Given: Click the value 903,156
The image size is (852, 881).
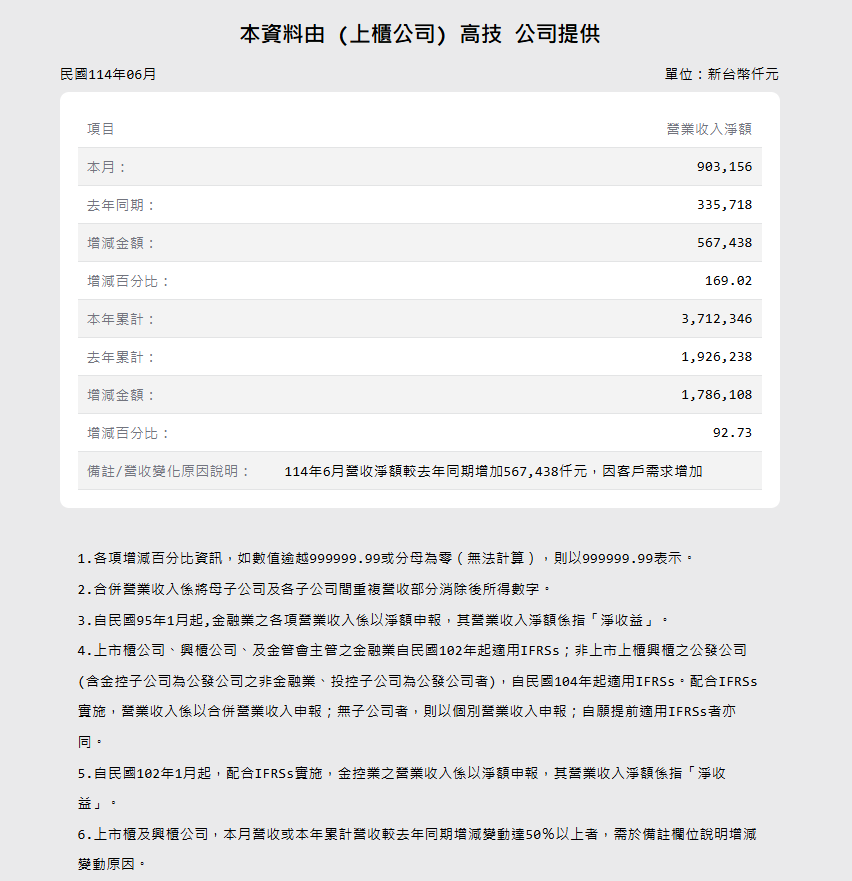Looking at the screenshot, I should click(724, 167).
